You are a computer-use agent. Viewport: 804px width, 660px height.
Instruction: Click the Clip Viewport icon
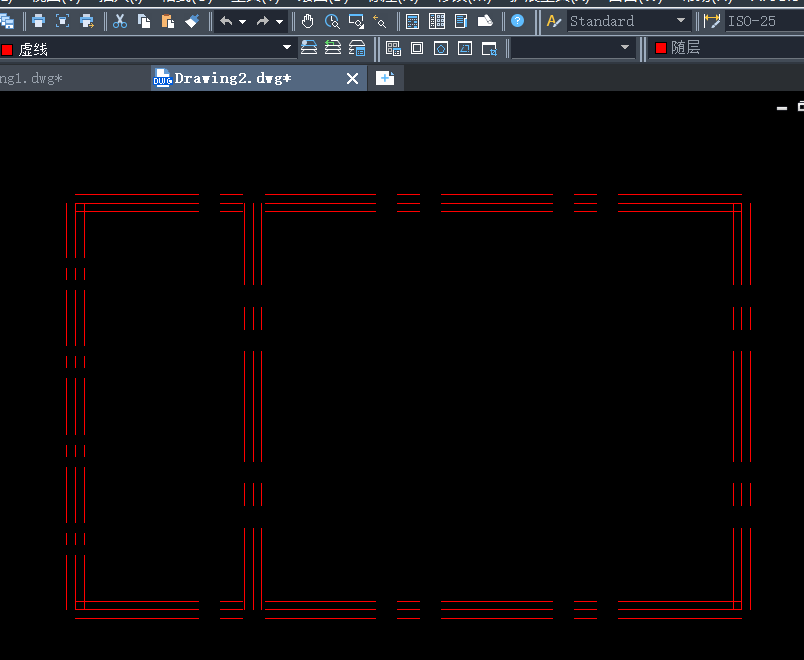[x=489, y=48]
